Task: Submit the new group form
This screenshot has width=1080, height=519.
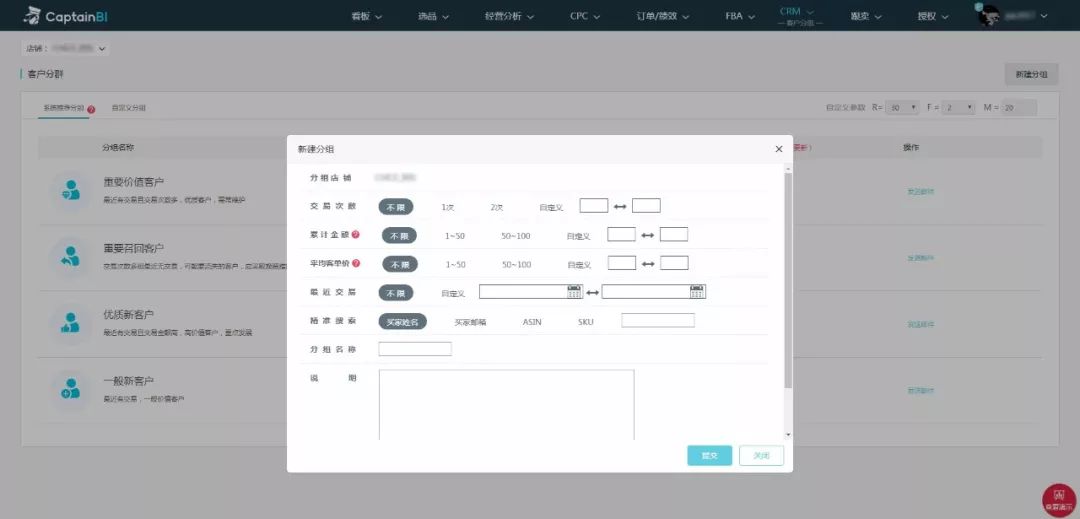Action: [709, 456]
